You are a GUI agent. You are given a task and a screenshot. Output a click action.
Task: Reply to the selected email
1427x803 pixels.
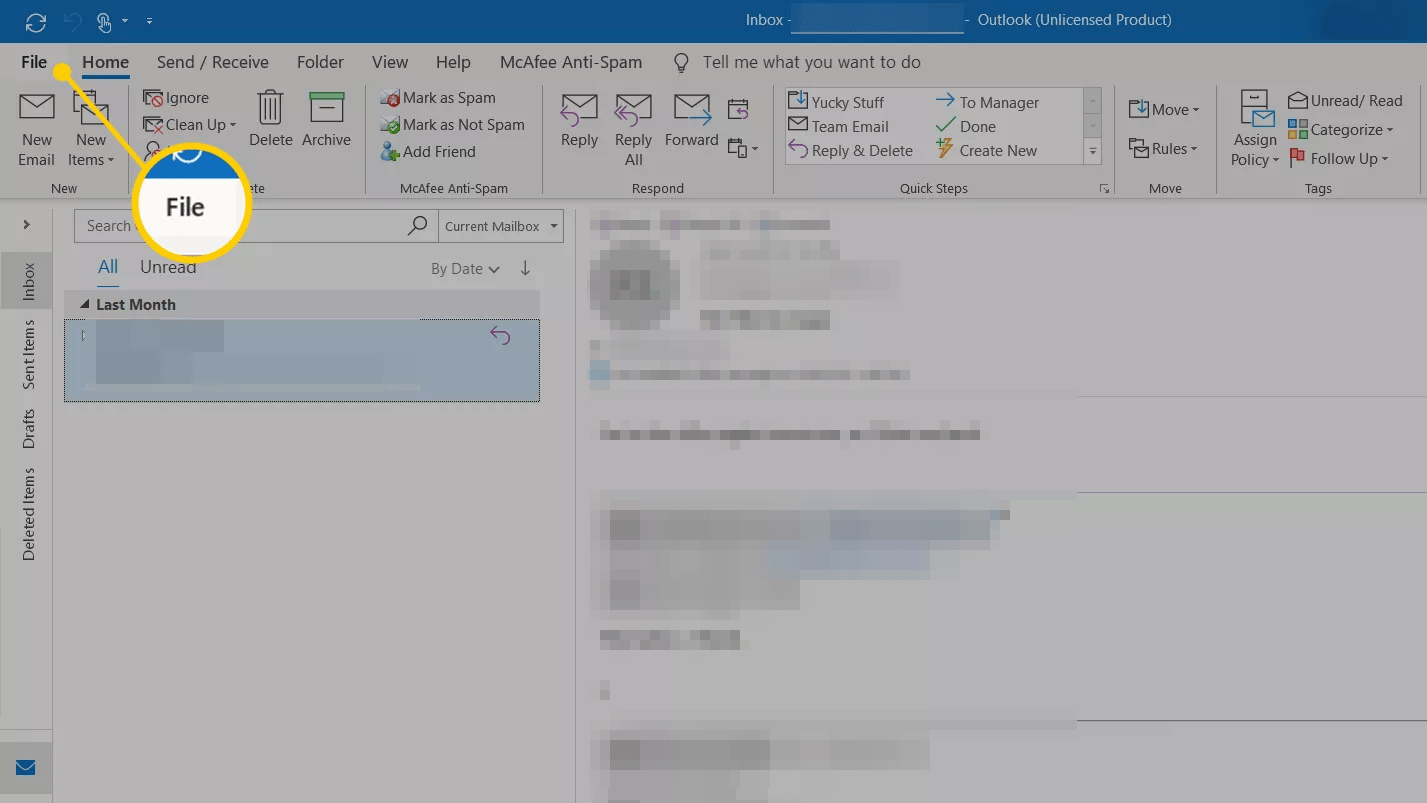579,121
